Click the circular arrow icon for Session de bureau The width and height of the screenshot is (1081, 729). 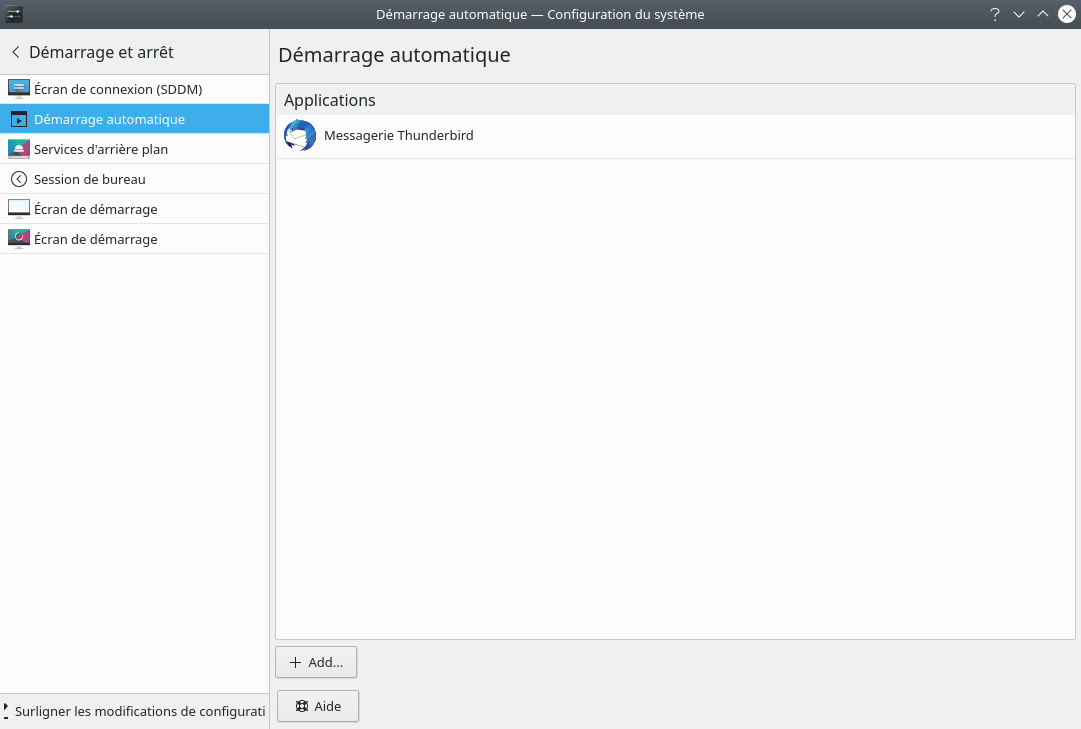[19, 179]
